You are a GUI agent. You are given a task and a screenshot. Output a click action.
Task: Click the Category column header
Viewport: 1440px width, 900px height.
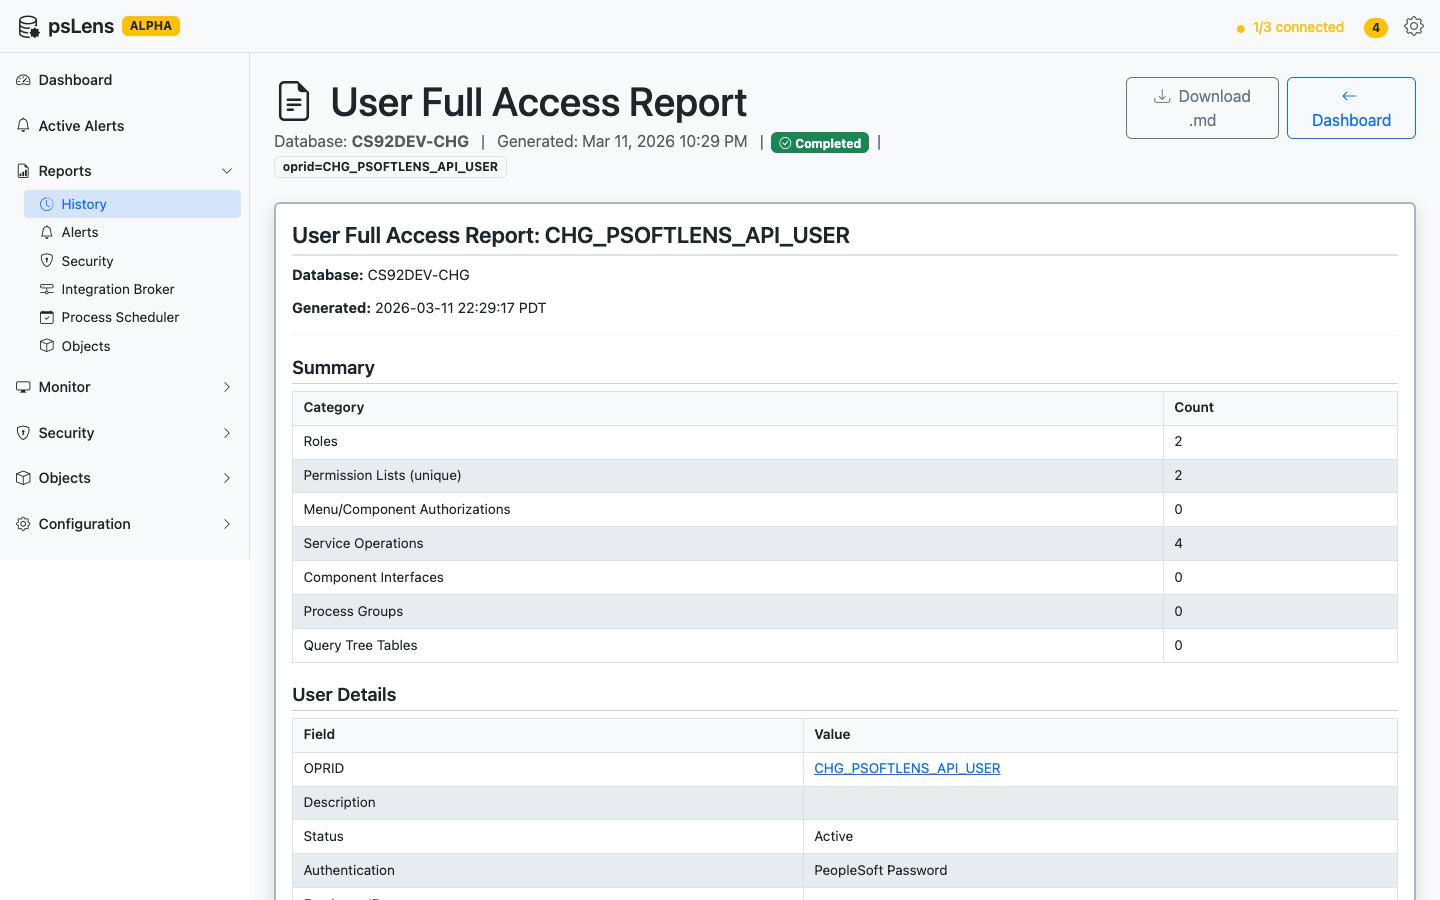pos(728,407)
